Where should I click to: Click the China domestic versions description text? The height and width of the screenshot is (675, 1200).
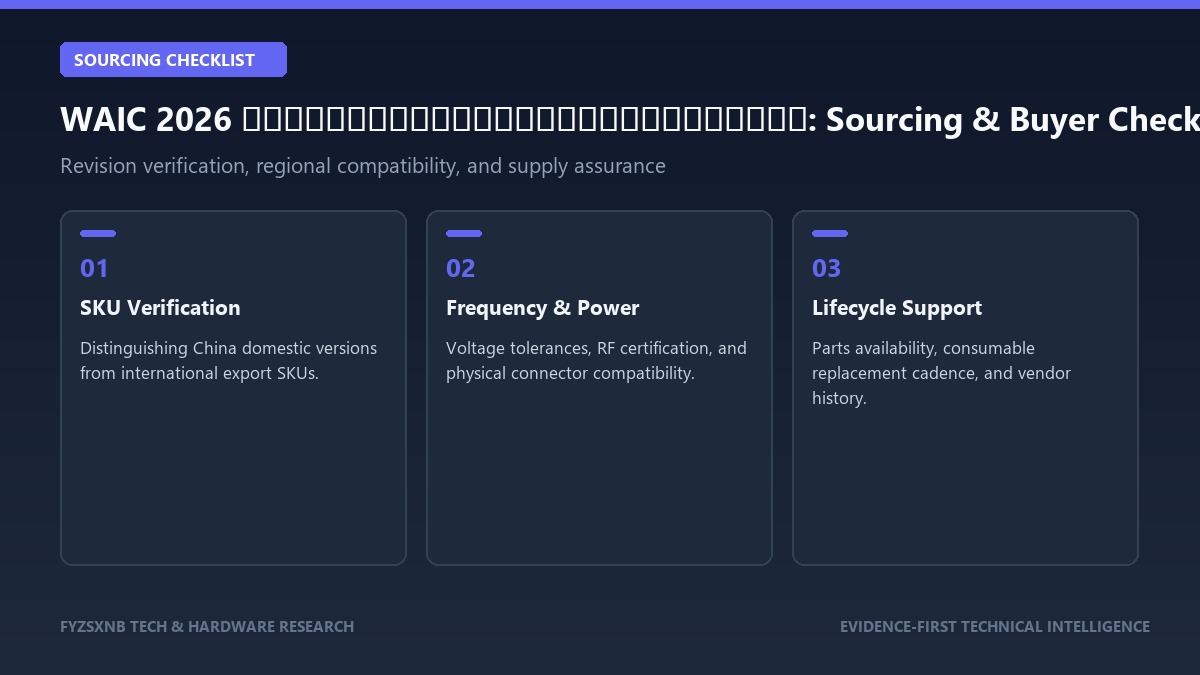[229, 361]
